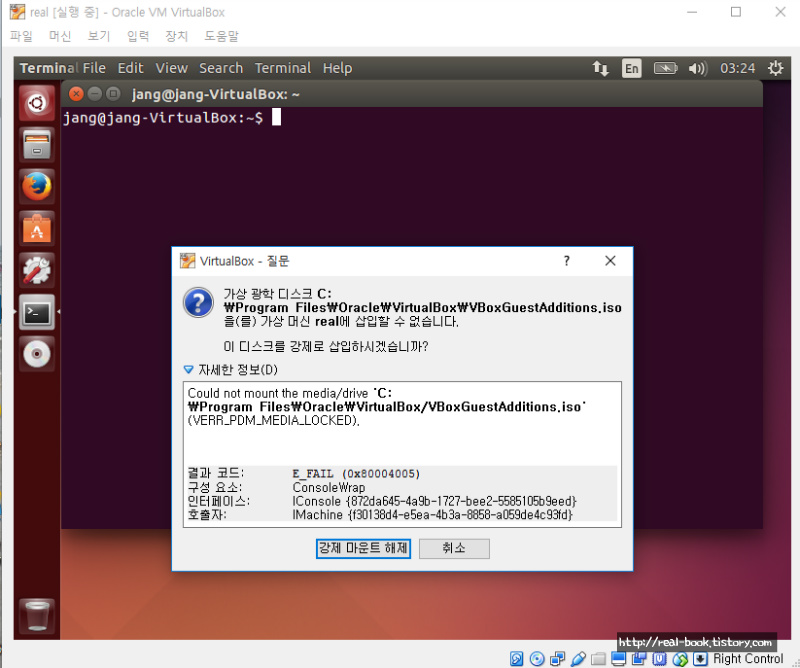
Task: Open the terminal Search menu
Action: [221, 68]
